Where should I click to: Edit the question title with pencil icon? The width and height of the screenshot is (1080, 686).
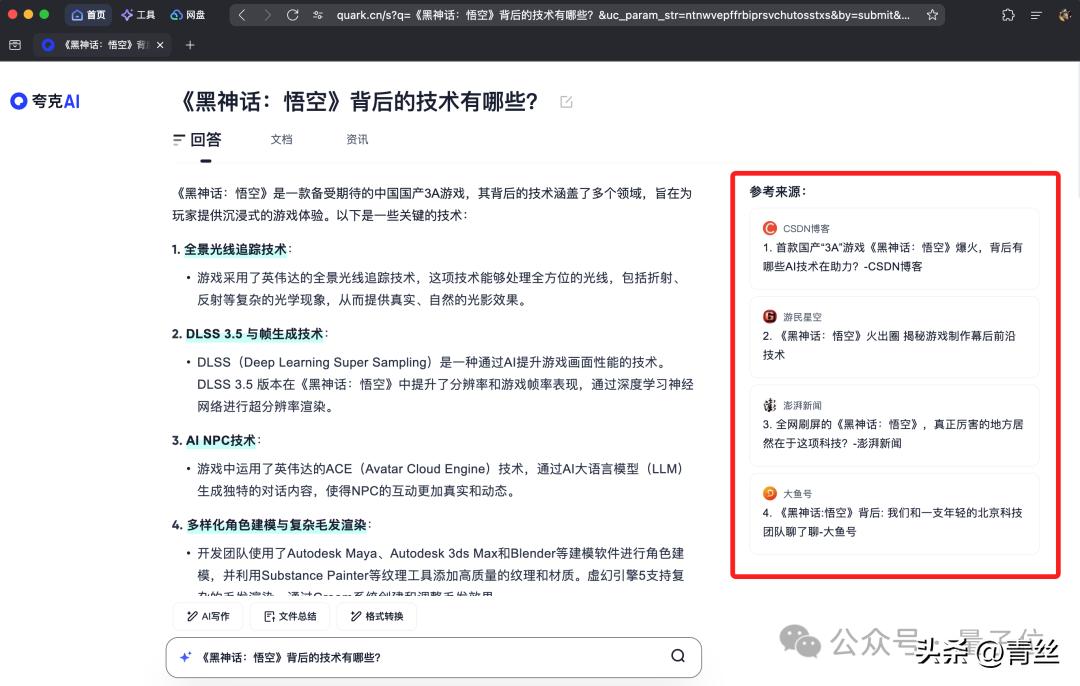(566, 102)
